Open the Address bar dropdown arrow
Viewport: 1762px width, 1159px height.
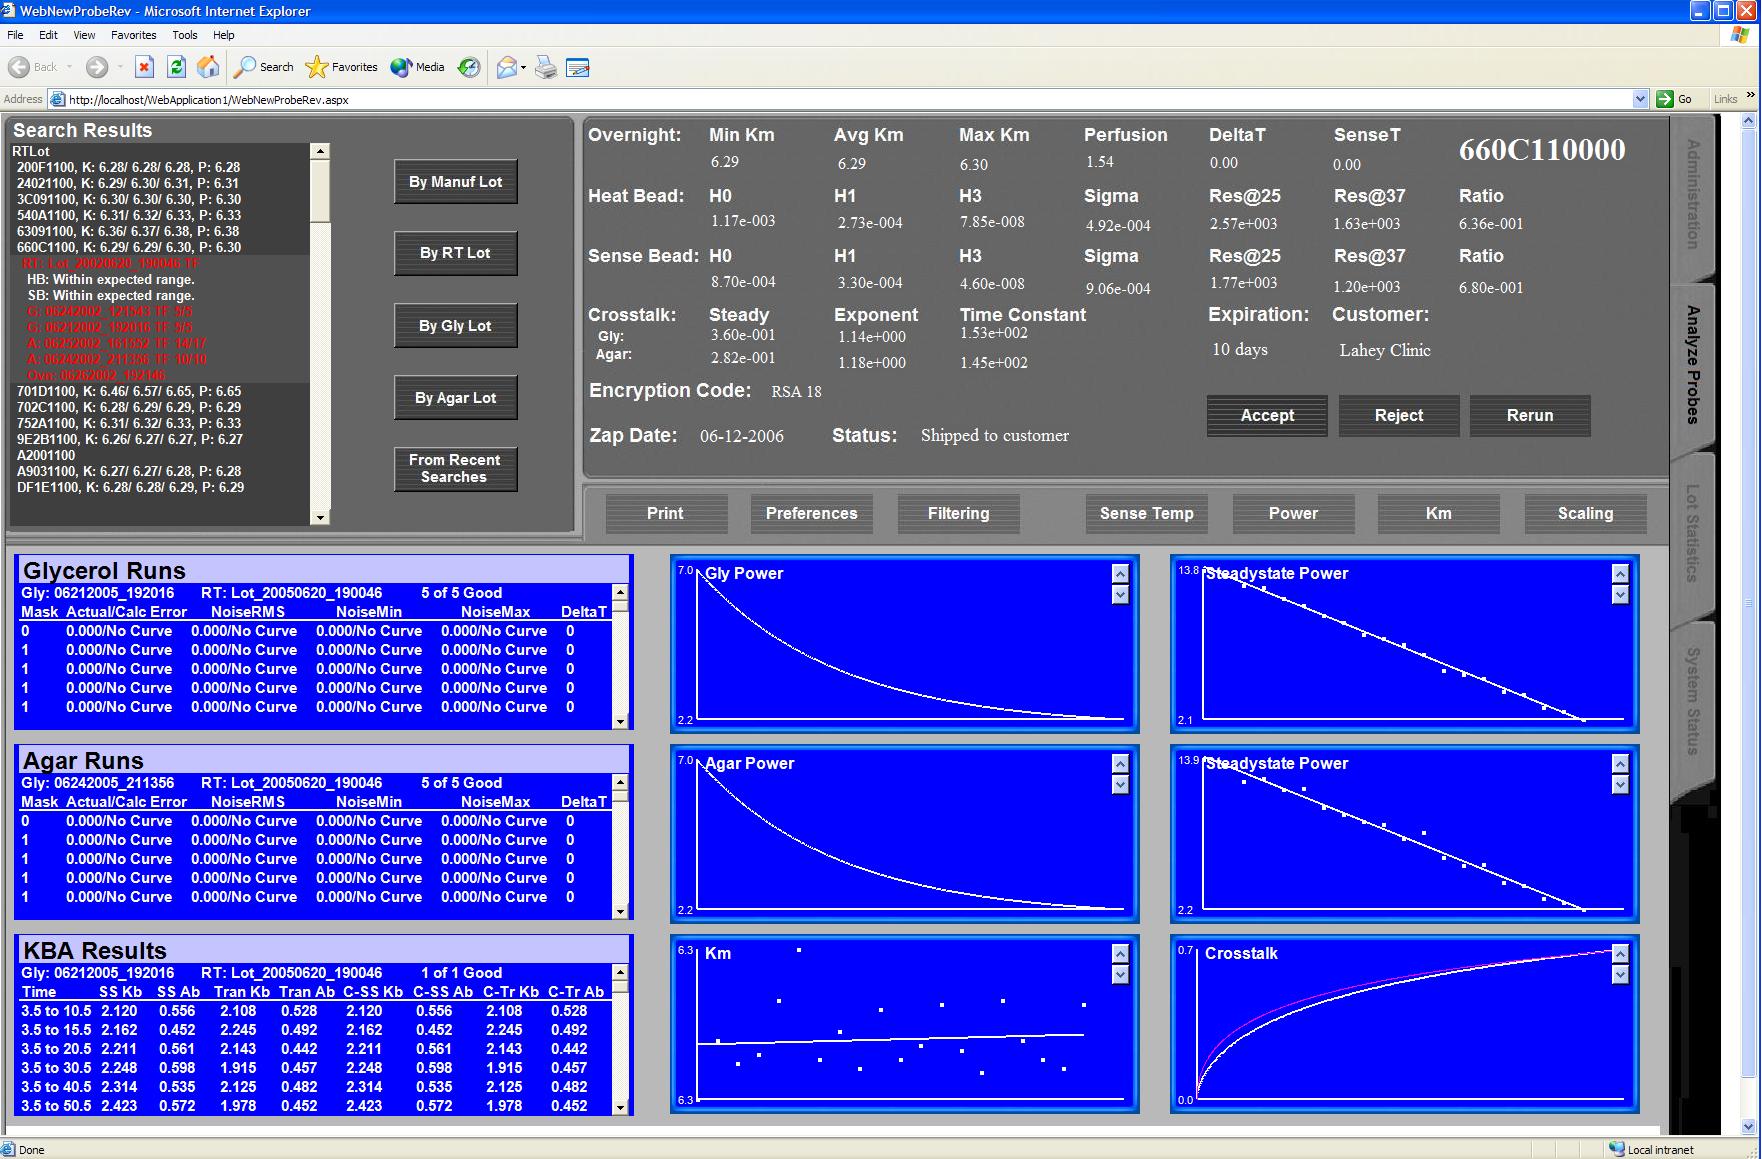(x=1640, y=99)
